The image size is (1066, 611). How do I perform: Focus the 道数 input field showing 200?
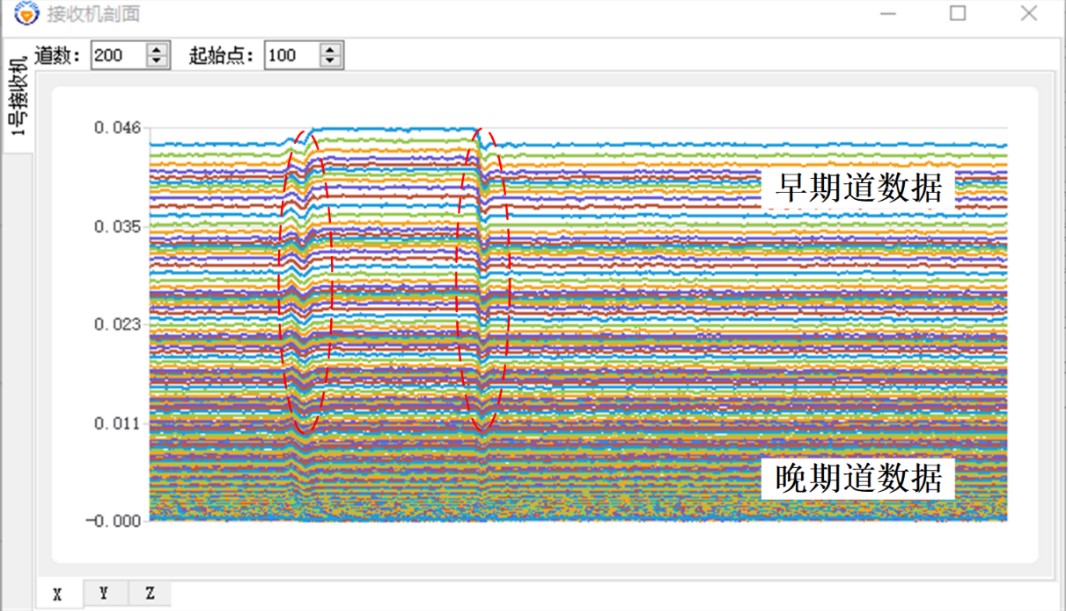[119, 55]
